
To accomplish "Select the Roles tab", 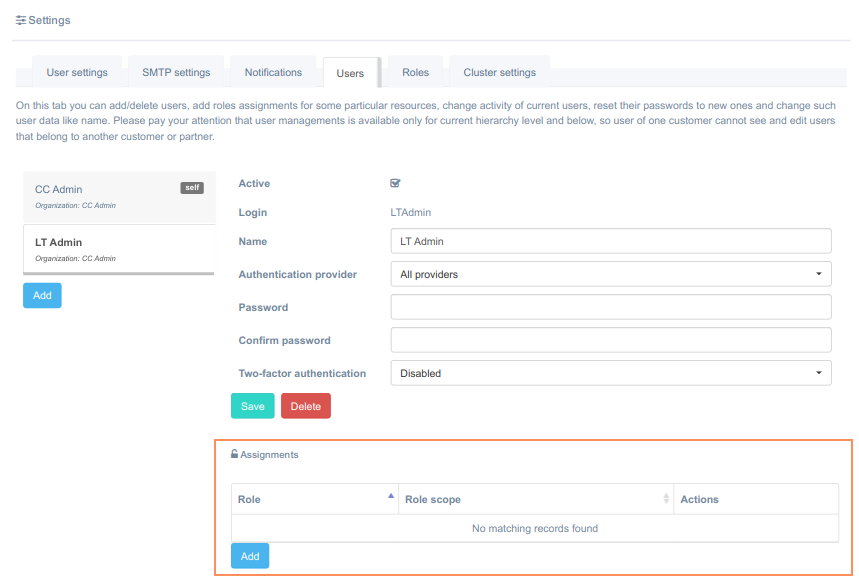I will click(415, 72).
